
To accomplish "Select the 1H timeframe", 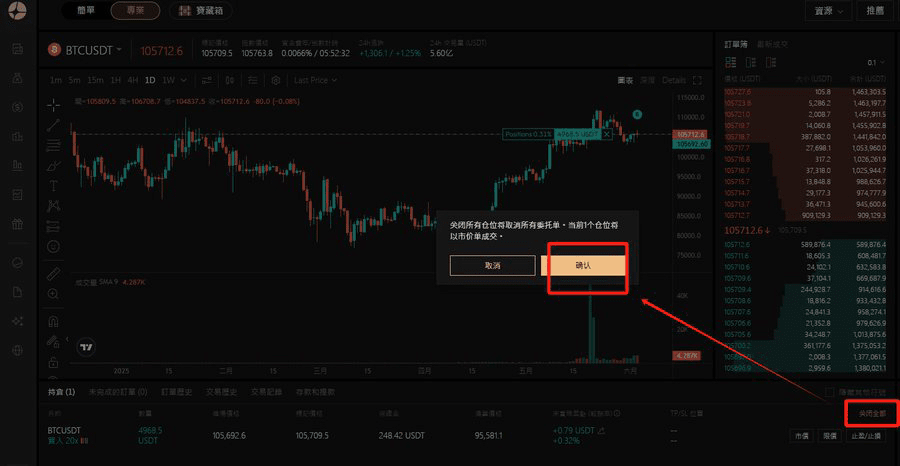I will (x=116, y=80).
